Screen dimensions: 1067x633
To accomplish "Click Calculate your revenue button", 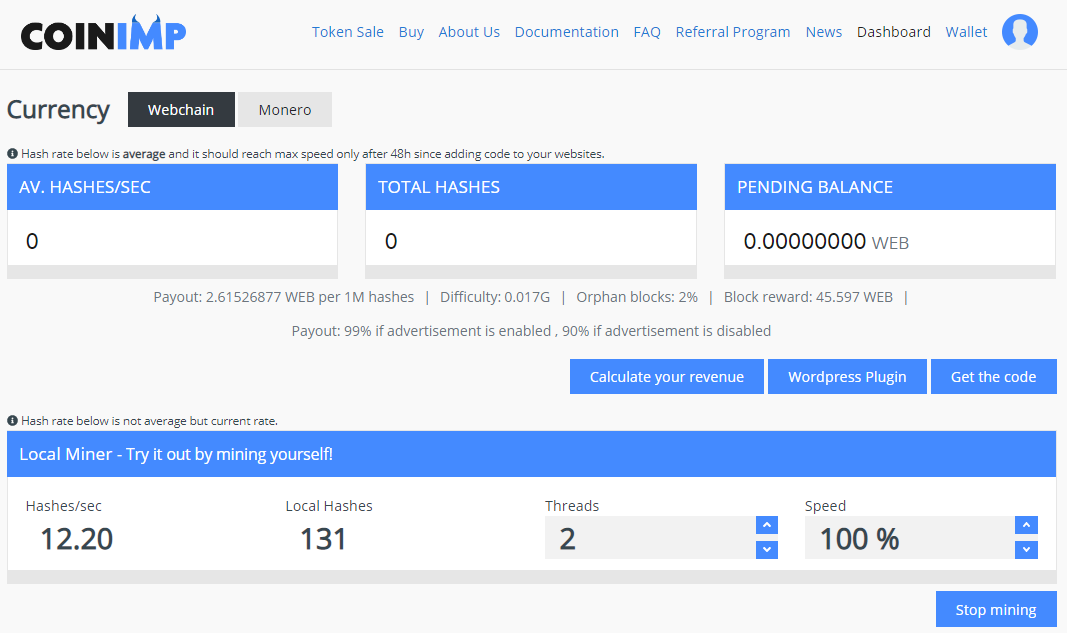I will point(667,376).
